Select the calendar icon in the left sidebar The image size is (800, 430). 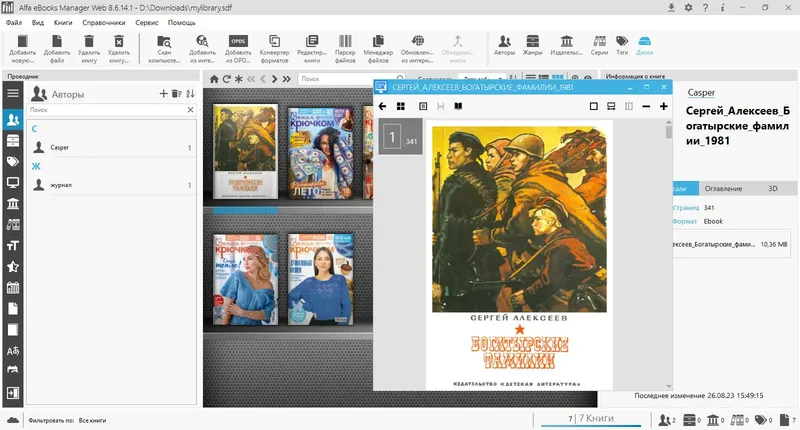13,288
